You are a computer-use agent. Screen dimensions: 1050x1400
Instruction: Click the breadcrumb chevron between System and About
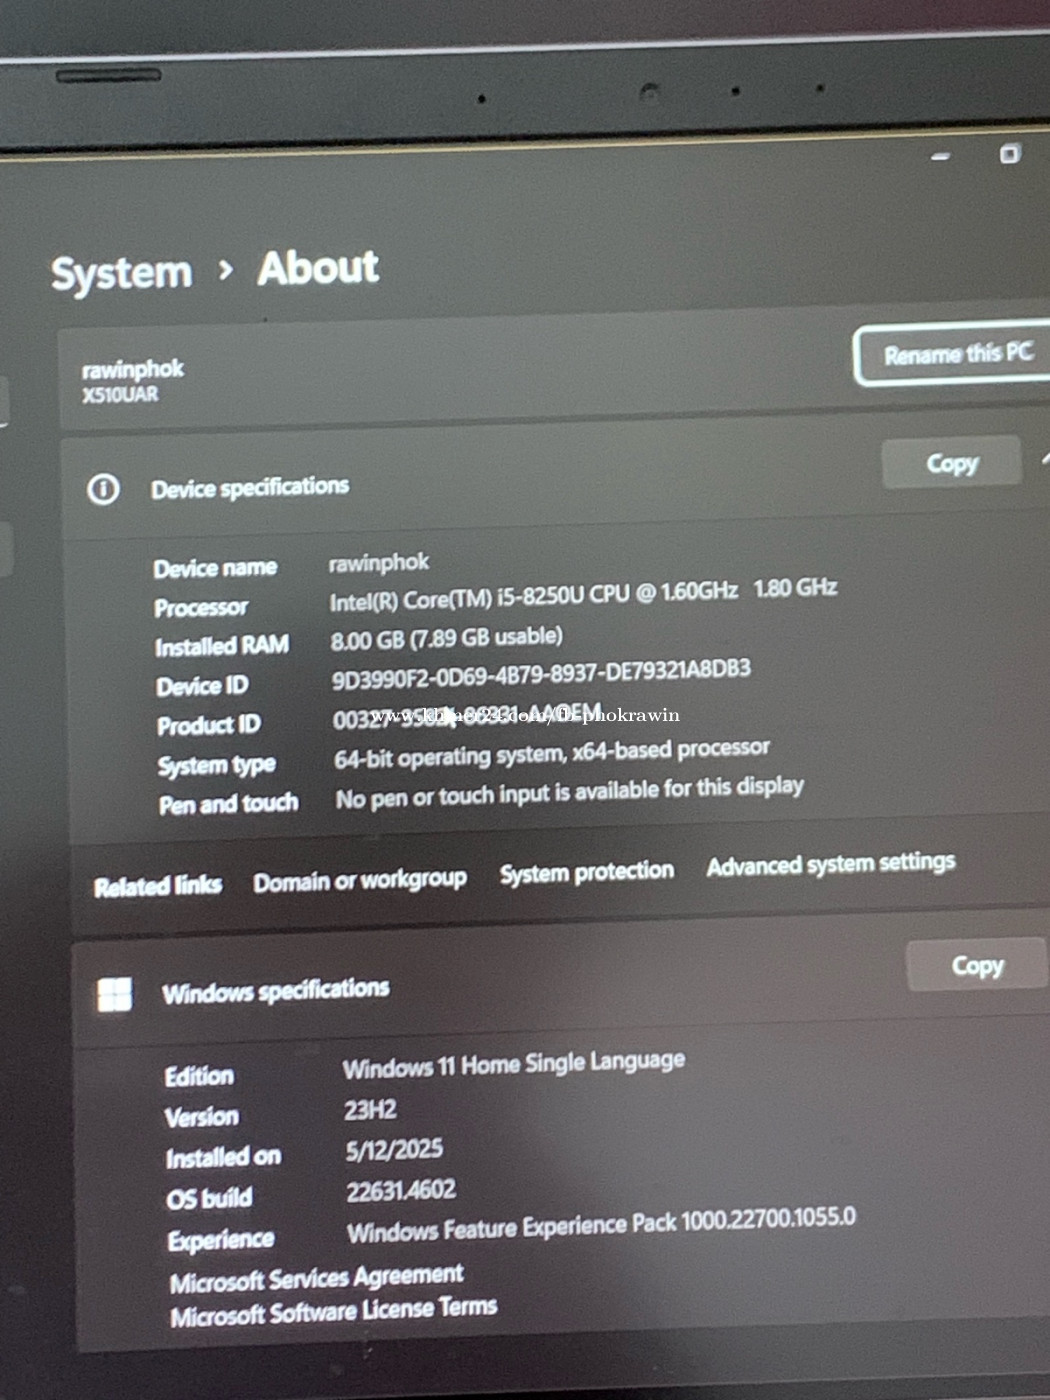[x=226, y=269]
